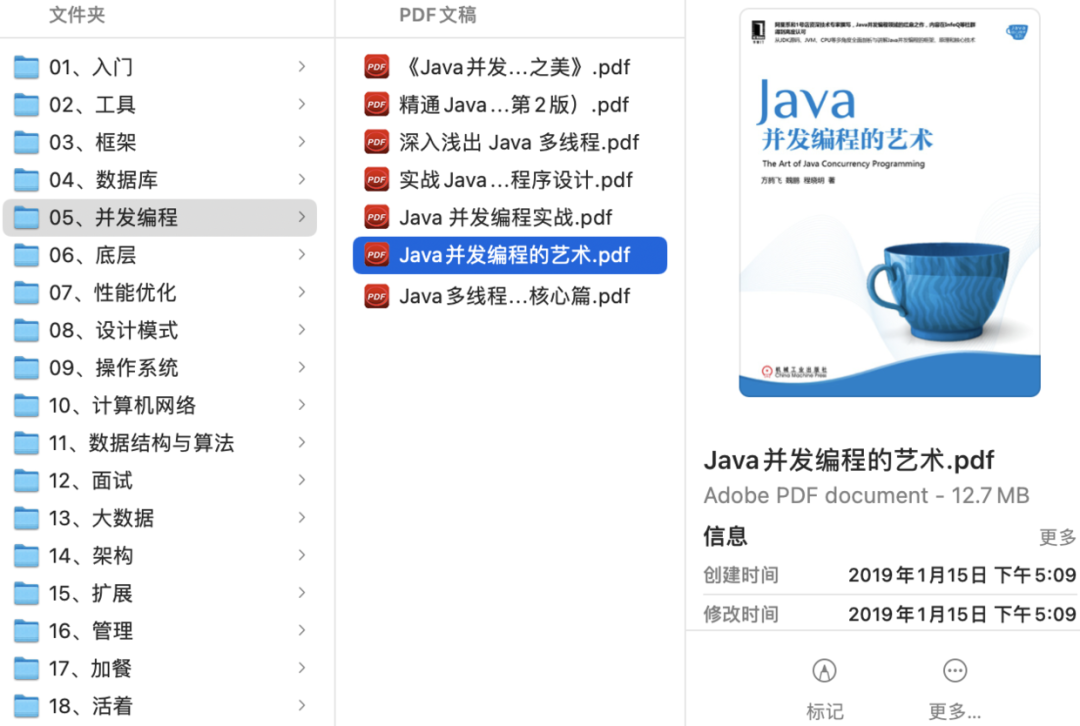Screen dimensions: 1080x726
Task: Click the Java book cover preview
Action: (889, 203)
